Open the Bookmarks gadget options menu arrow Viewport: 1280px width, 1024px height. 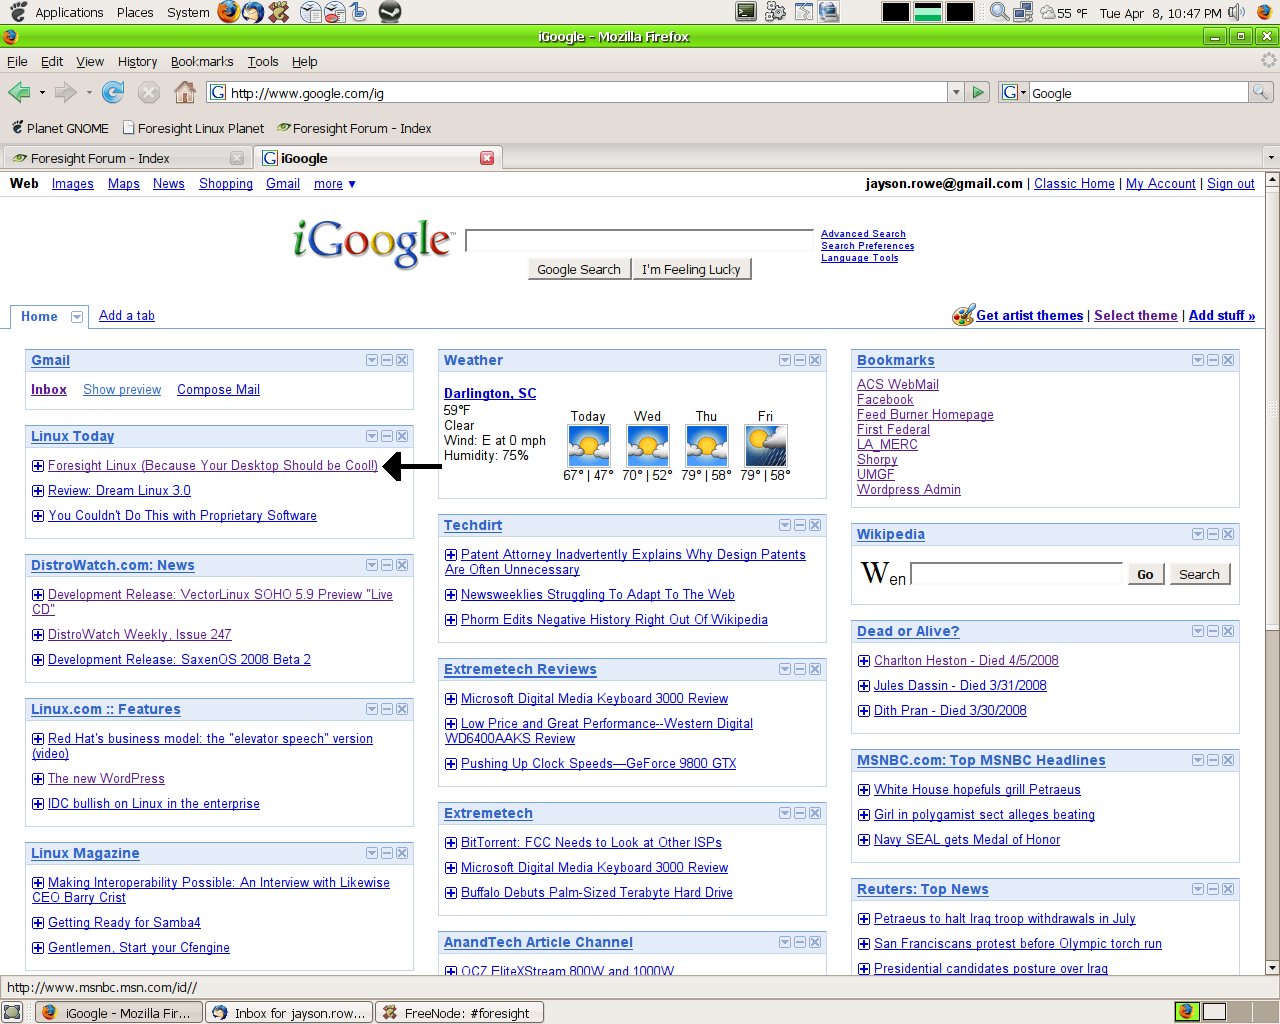click(1198, 360)
